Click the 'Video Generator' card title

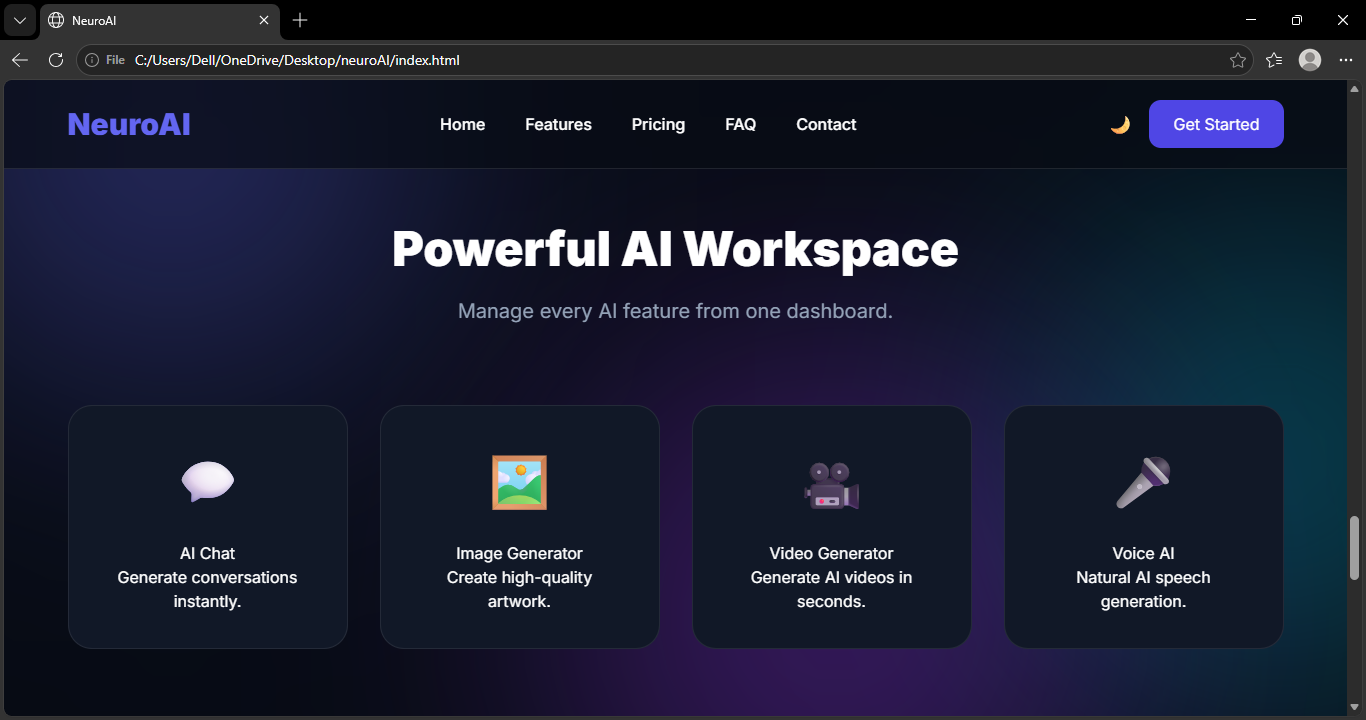831,553
